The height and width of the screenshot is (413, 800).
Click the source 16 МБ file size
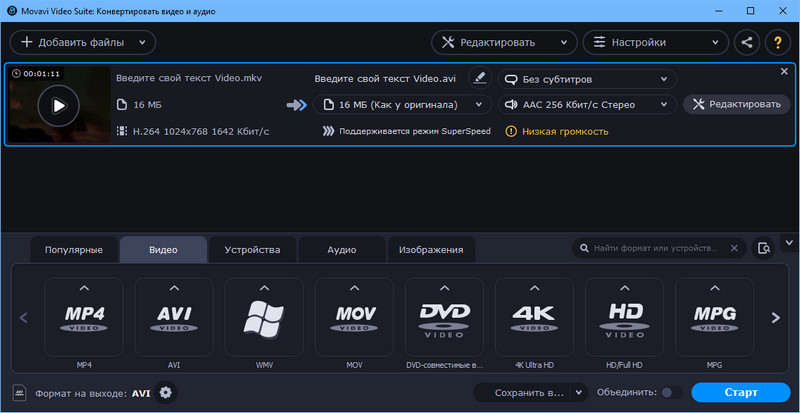click(147, 105)
